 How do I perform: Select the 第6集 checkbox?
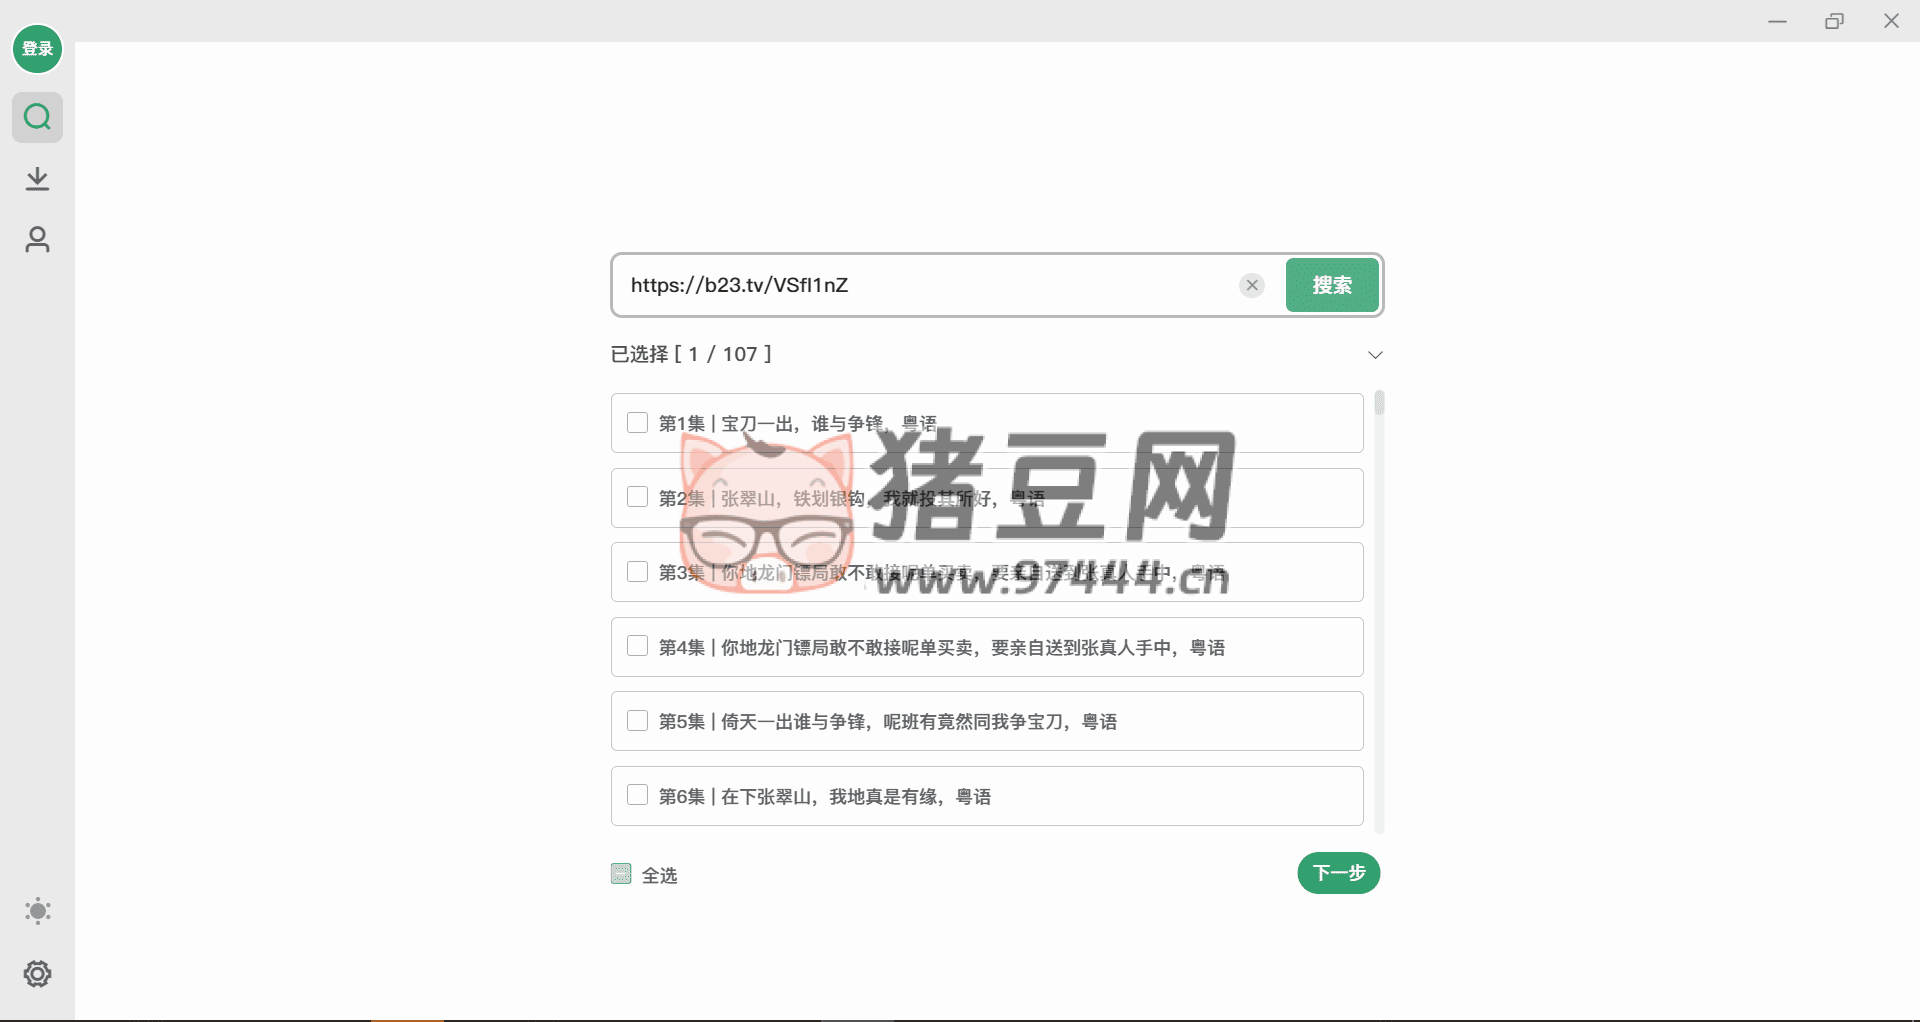(637, 795)
